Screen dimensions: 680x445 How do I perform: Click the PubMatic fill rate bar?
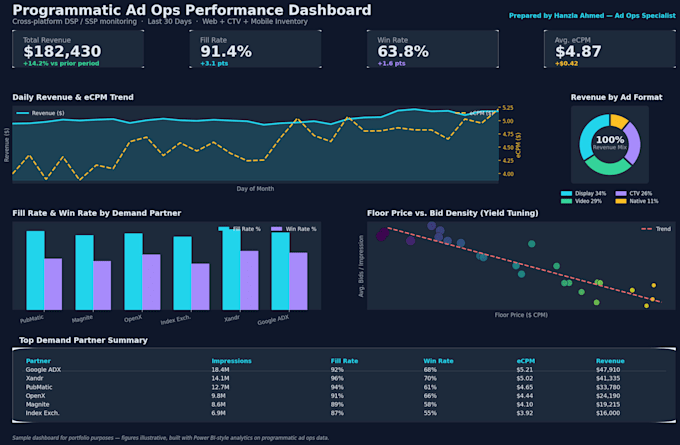point(36,270)
